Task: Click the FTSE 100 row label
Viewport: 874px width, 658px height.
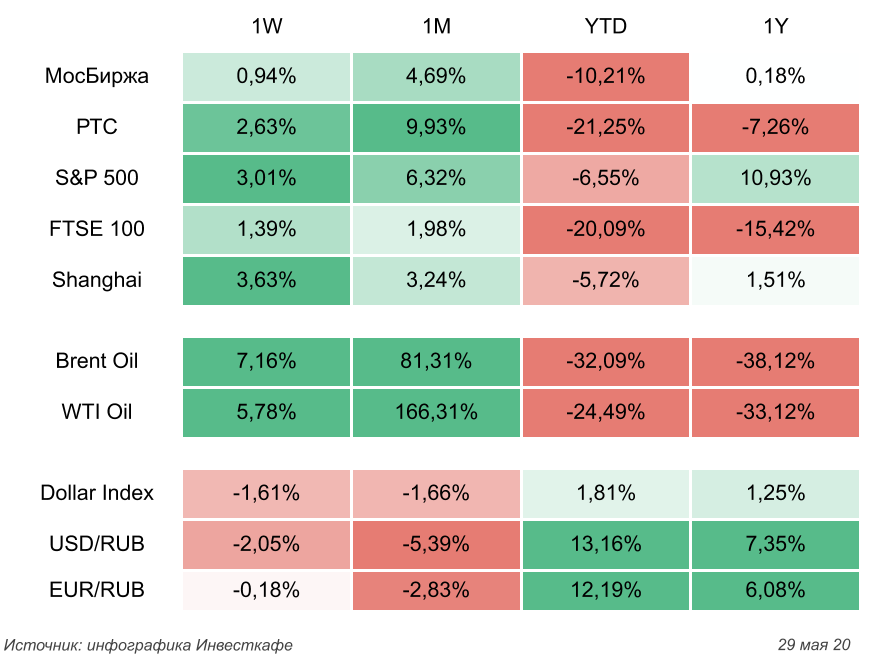Action: click(98, 229)
